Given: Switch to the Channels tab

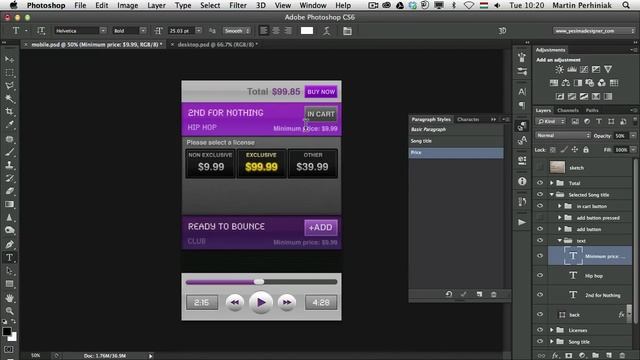Looking at the screenshot, I should pyautogui.click(x=568, y=110).
